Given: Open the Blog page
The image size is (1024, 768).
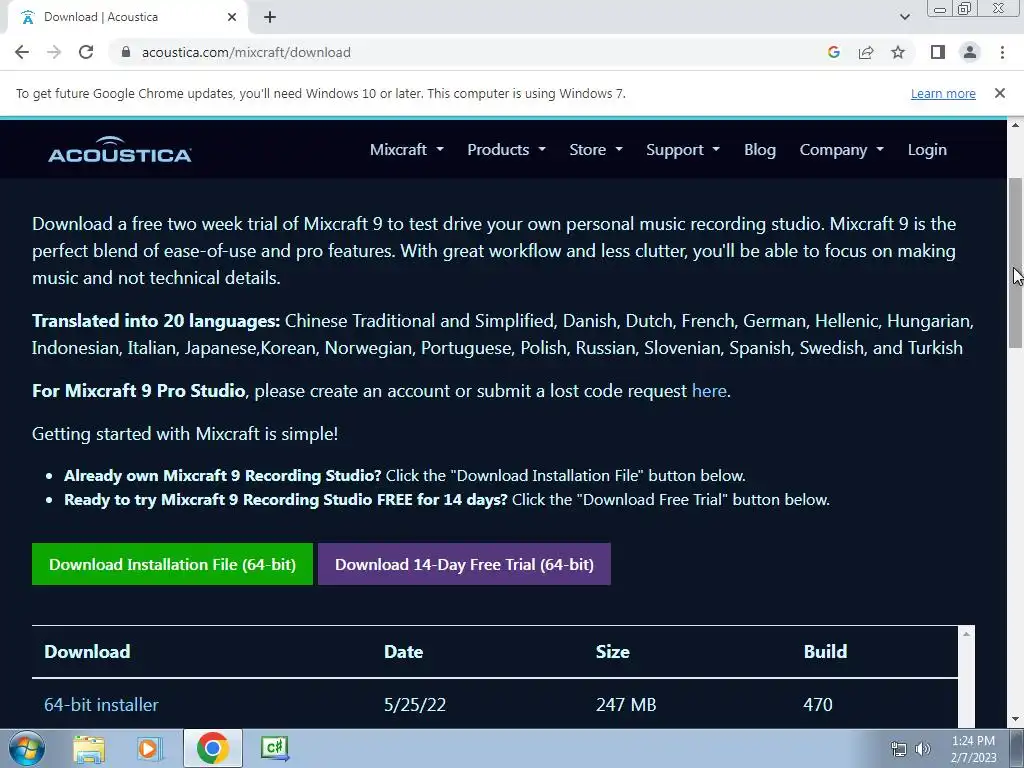Looking at the screenshot, I should 760,150.
